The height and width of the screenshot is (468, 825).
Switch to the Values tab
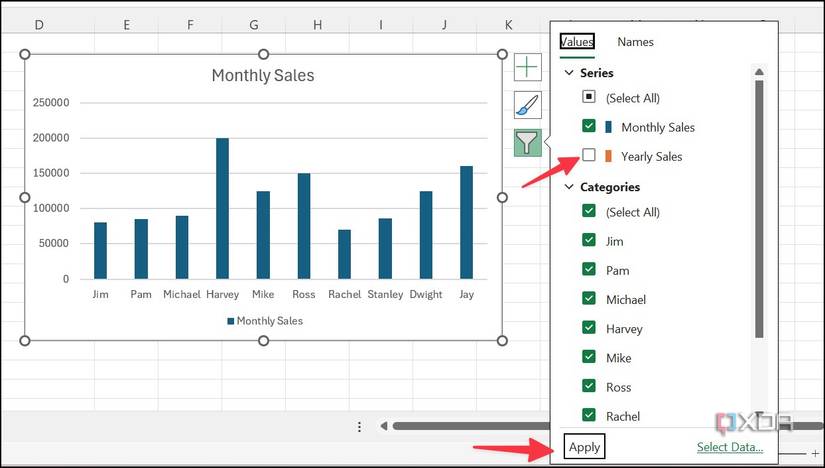pyautogui.click(x=577, y=42)
